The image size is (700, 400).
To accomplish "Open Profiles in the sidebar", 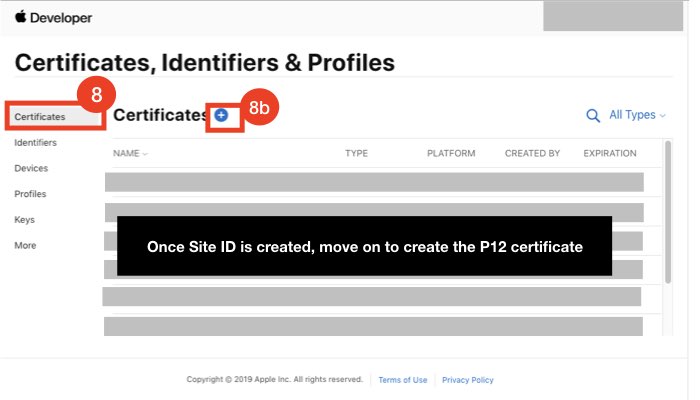I will [x=30, y=194].
